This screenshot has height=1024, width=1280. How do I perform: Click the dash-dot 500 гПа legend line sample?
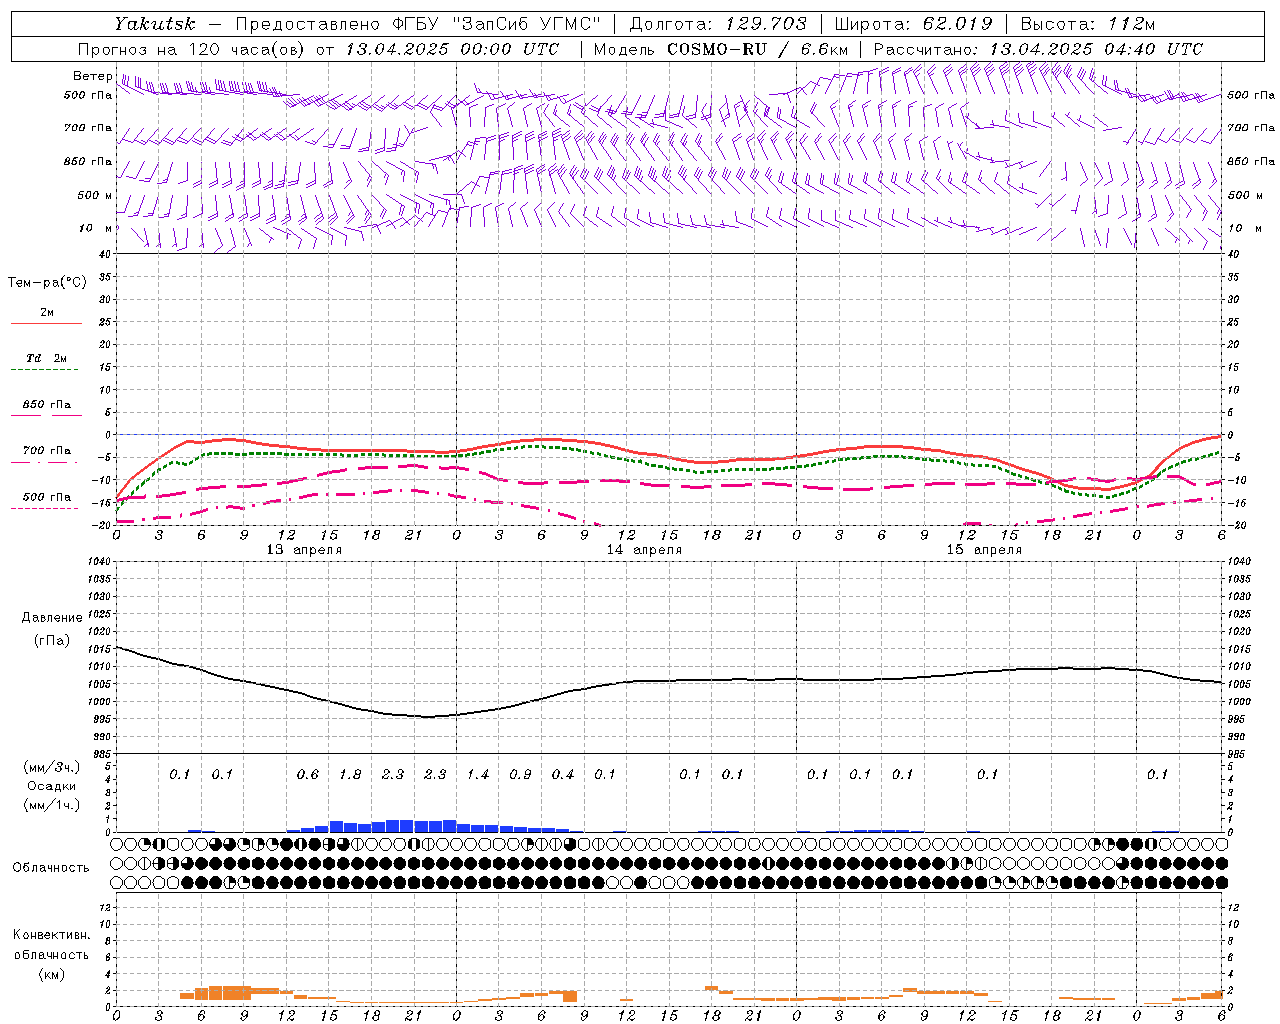pos(44,508)
